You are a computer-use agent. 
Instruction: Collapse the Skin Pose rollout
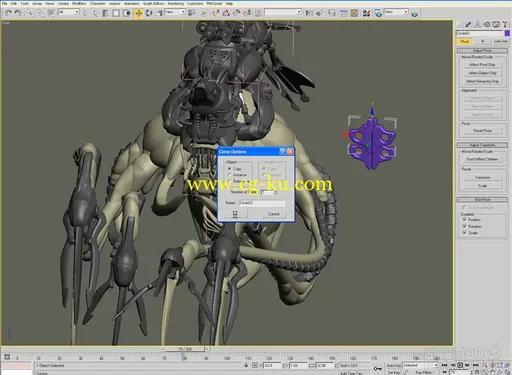[482, 200]
